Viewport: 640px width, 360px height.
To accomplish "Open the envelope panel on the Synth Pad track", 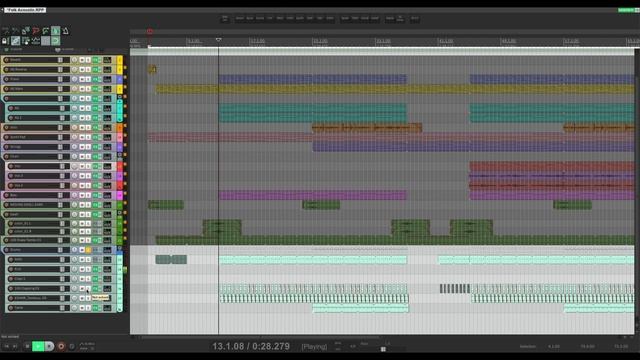I will (x=107, y=137).
